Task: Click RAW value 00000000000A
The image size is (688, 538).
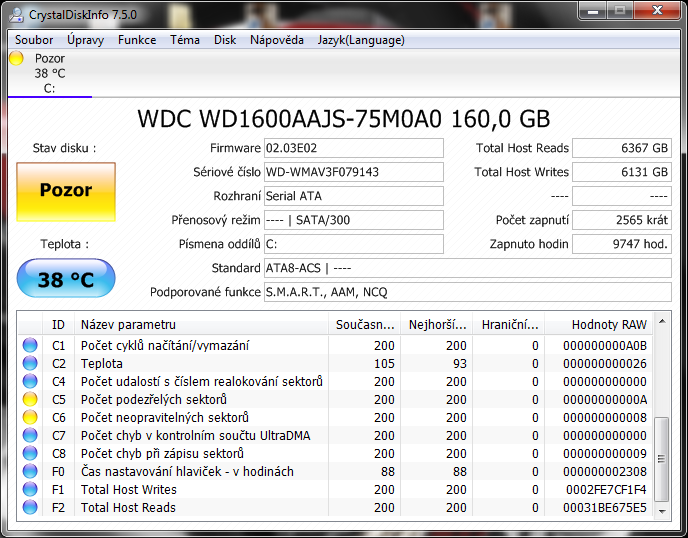Action: pyautogui.click(x=605, y=399)
